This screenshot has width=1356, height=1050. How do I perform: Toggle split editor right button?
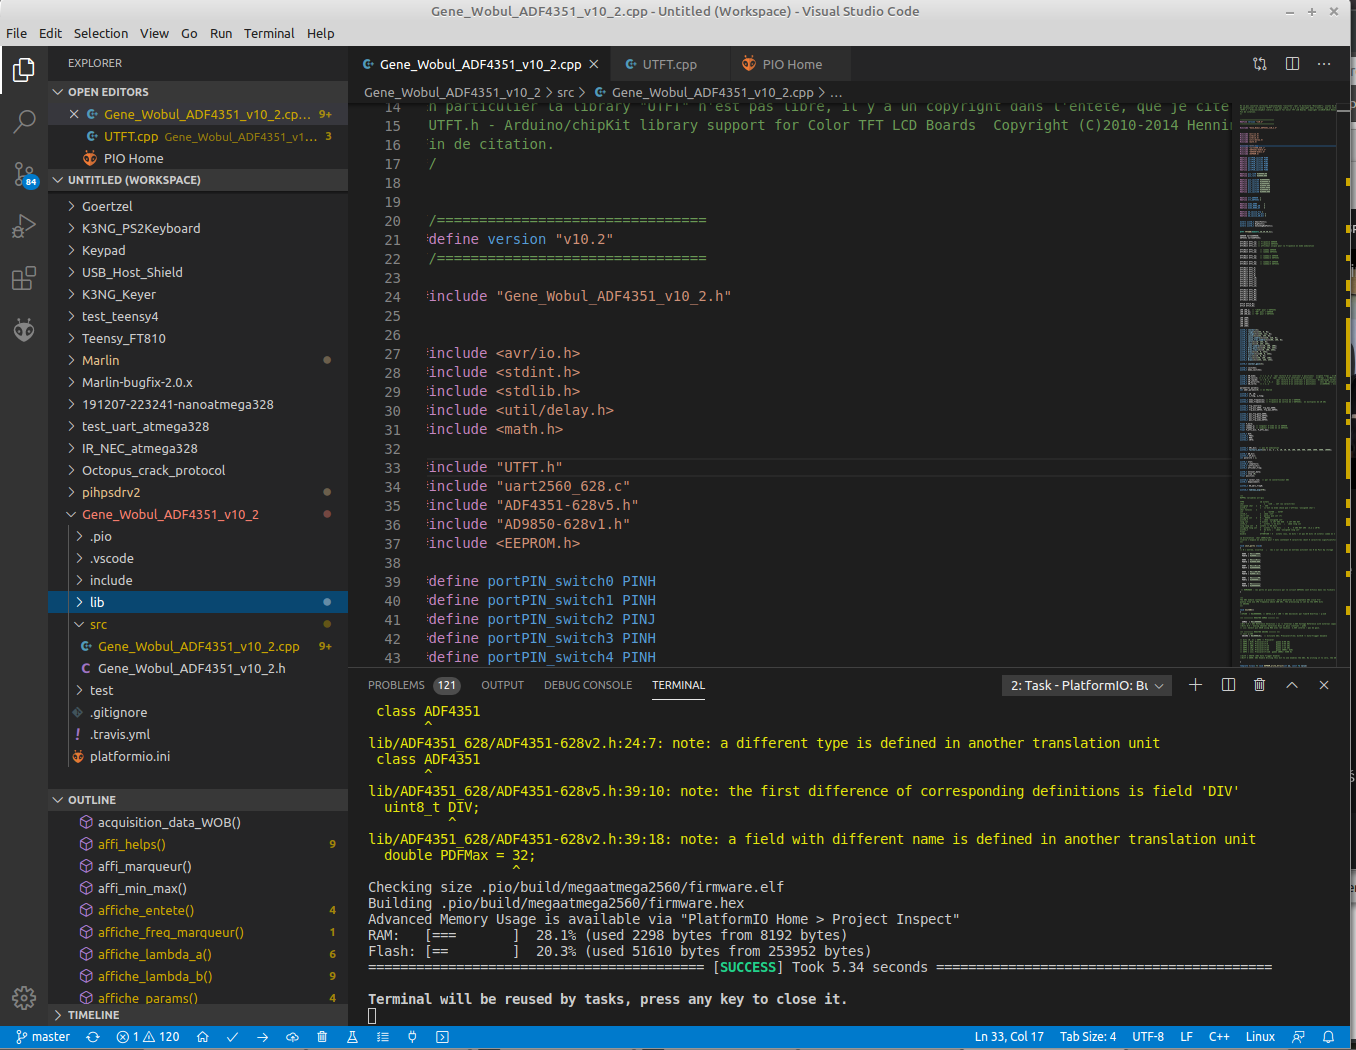point(1292,64)
